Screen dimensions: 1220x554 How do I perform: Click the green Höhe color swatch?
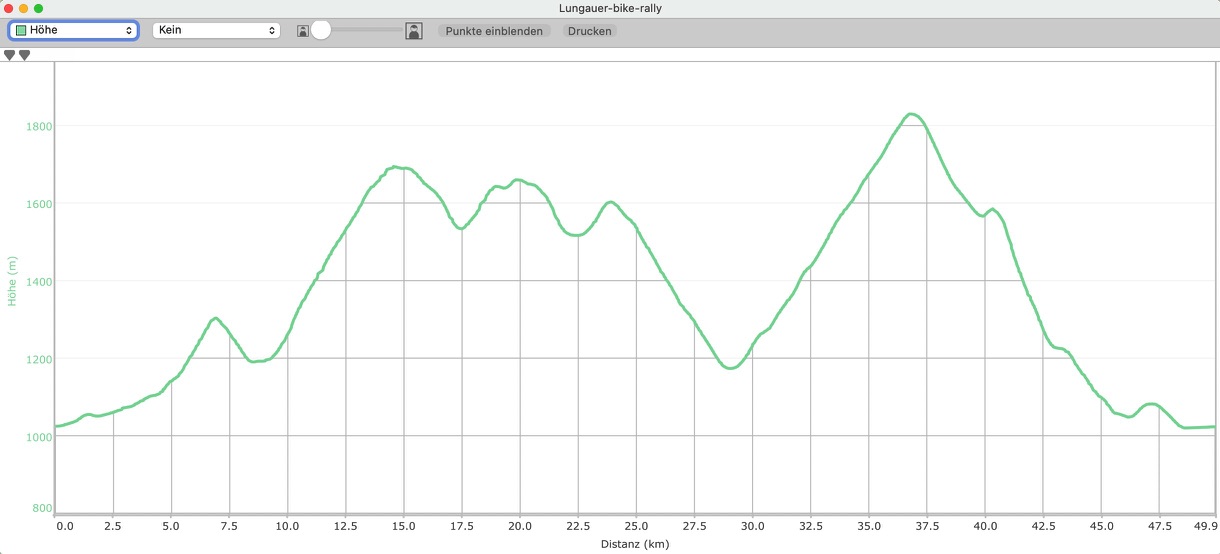click(x=21, y=31)
